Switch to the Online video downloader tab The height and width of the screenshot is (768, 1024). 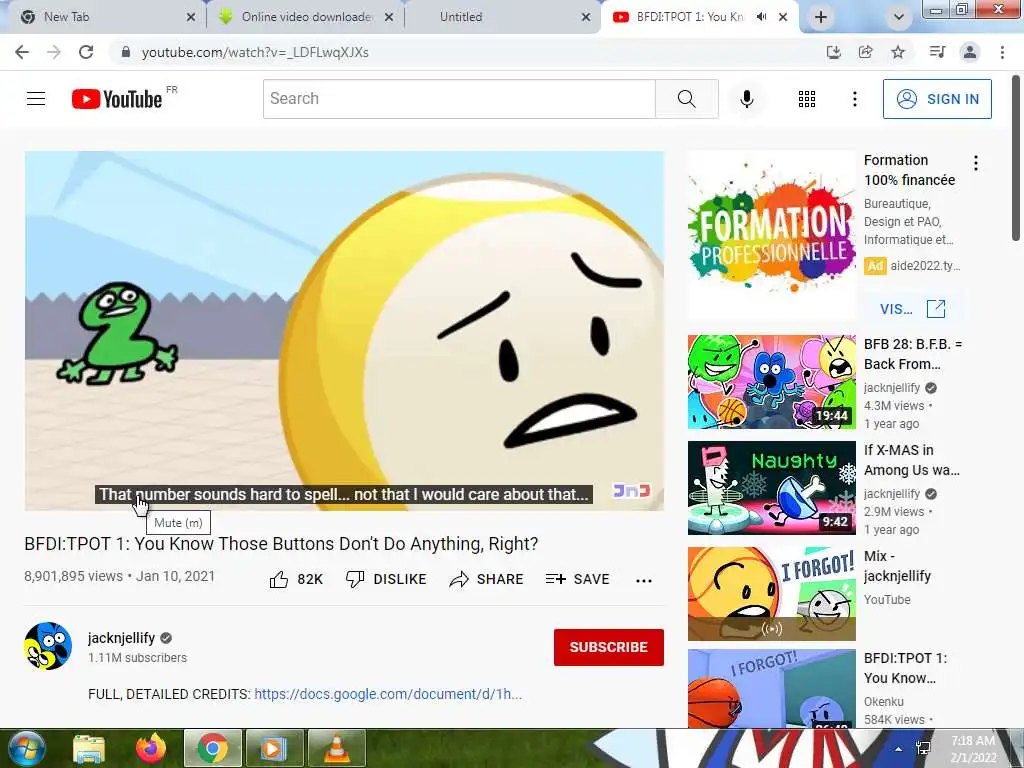[x=306, y=17]
